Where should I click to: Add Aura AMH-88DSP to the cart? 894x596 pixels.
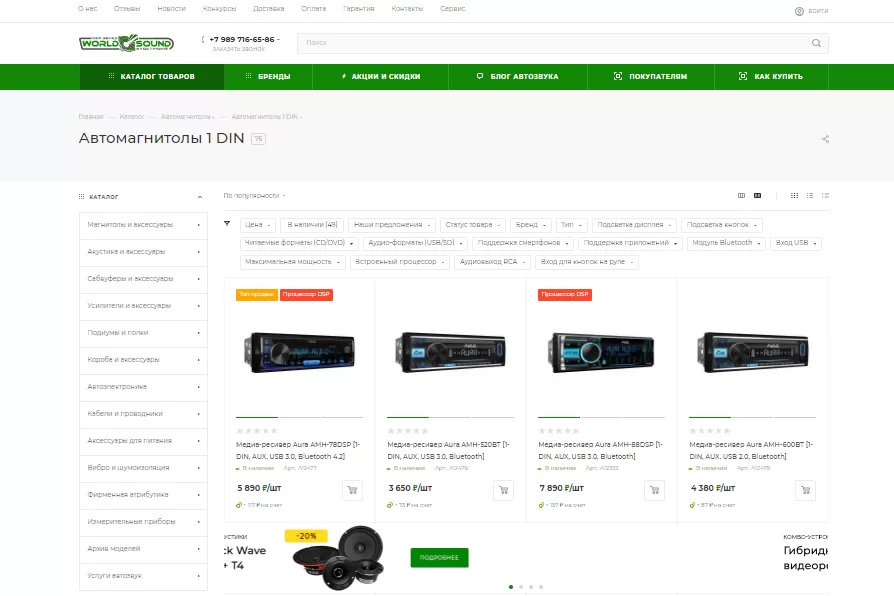655,490
